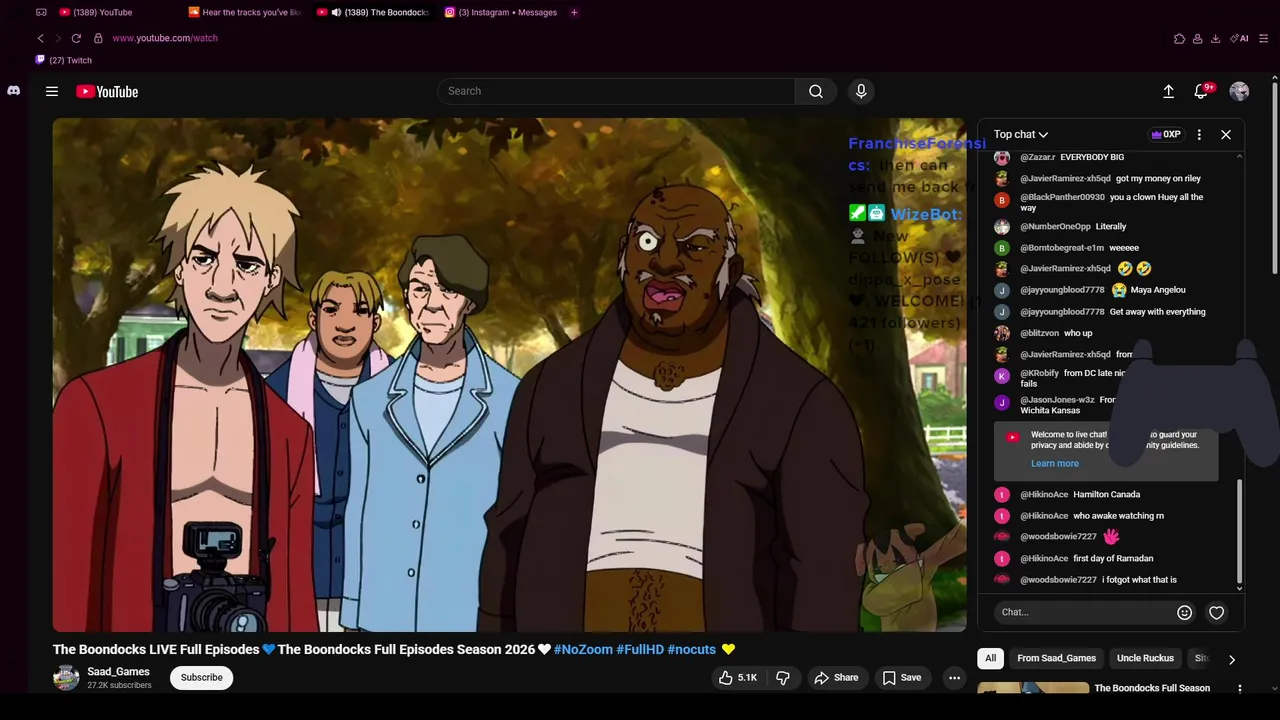This screenshot has height=720, width=1280.
Task: Focus the YouTube search field
Action: pyautogui.click(x=616, y=91)
